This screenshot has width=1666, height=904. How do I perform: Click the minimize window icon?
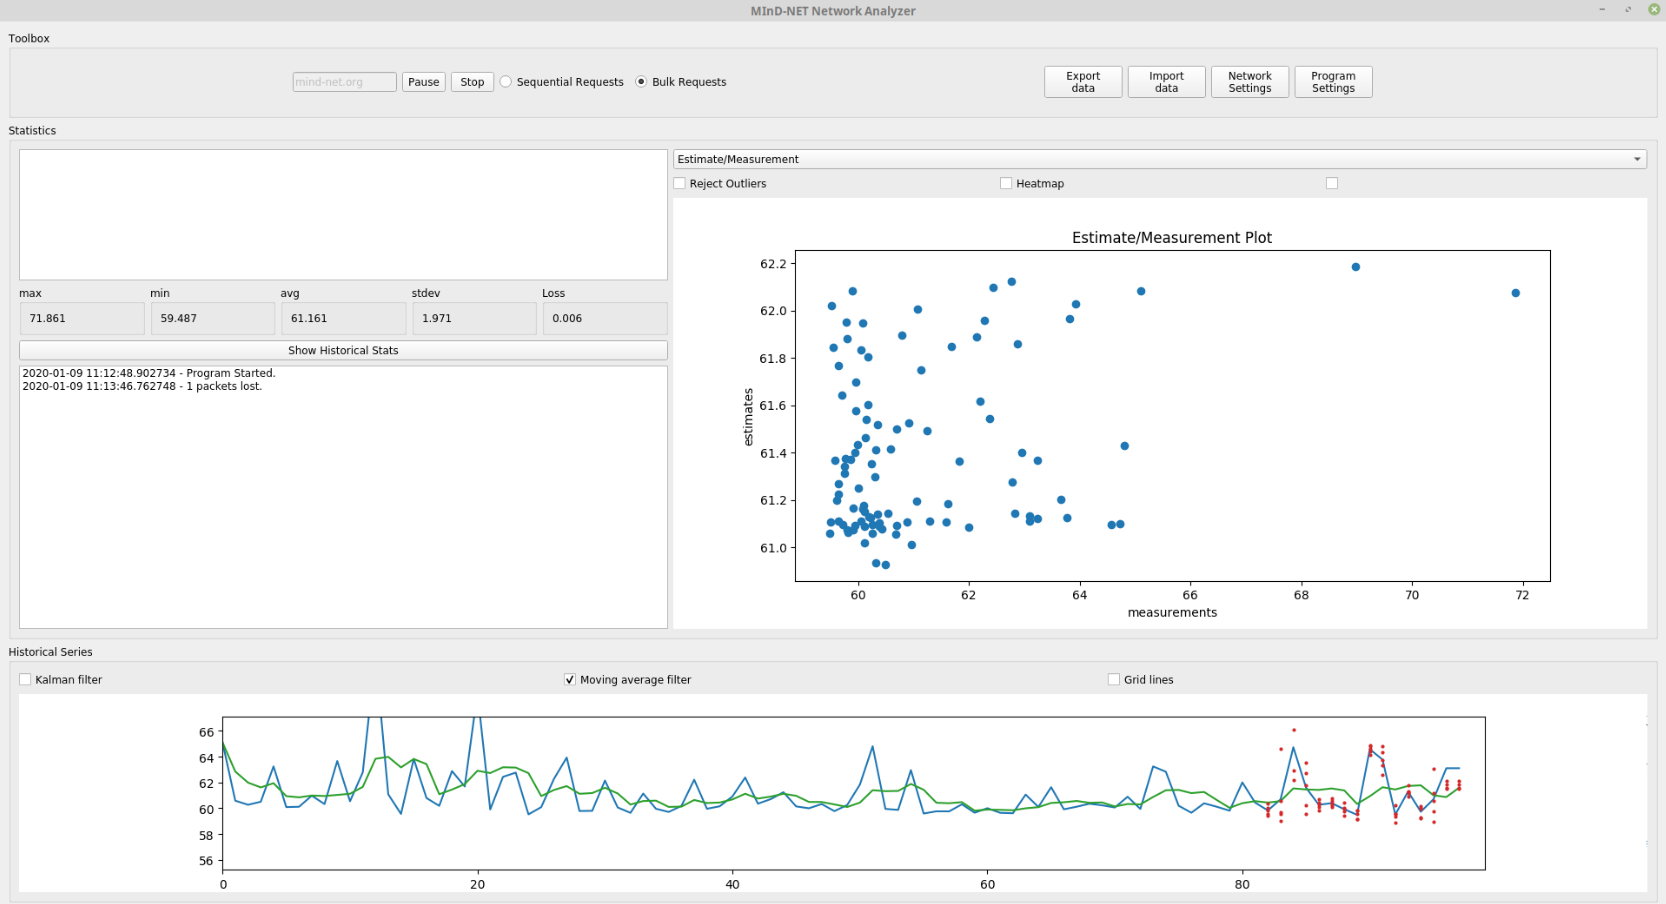(1602, 9)
